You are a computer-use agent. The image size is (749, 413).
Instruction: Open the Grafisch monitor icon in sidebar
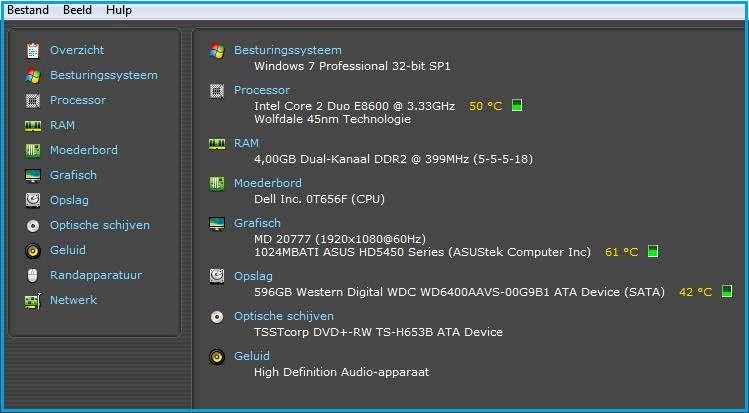coord(32,175)
